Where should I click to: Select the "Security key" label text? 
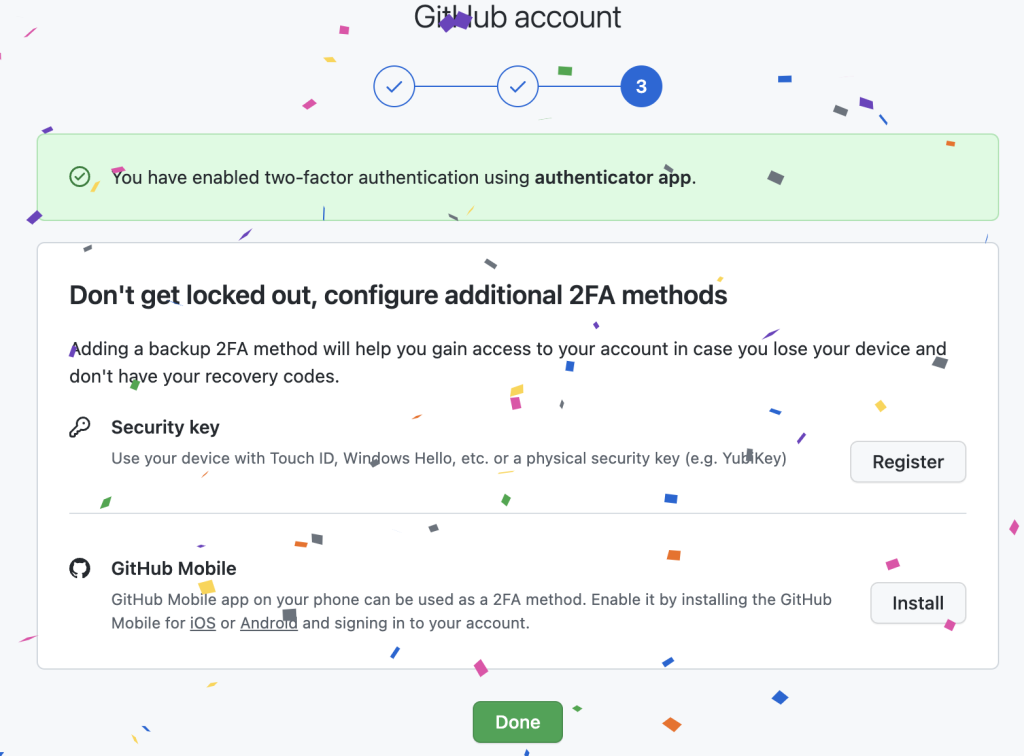(x=165, y=427)
